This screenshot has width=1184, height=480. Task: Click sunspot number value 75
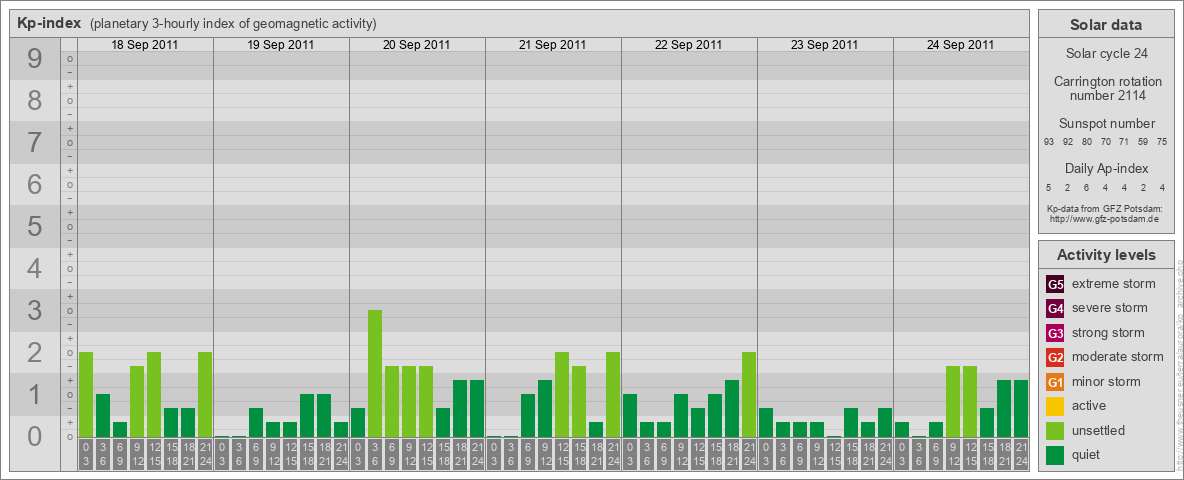coord(1161,142)
